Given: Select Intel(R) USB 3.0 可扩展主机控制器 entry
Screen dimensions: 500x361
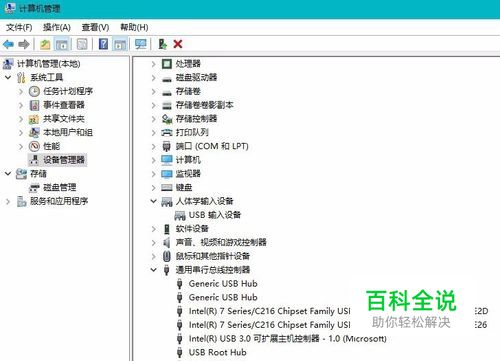Looking at the screenshot, I should [x=288, y=339].
